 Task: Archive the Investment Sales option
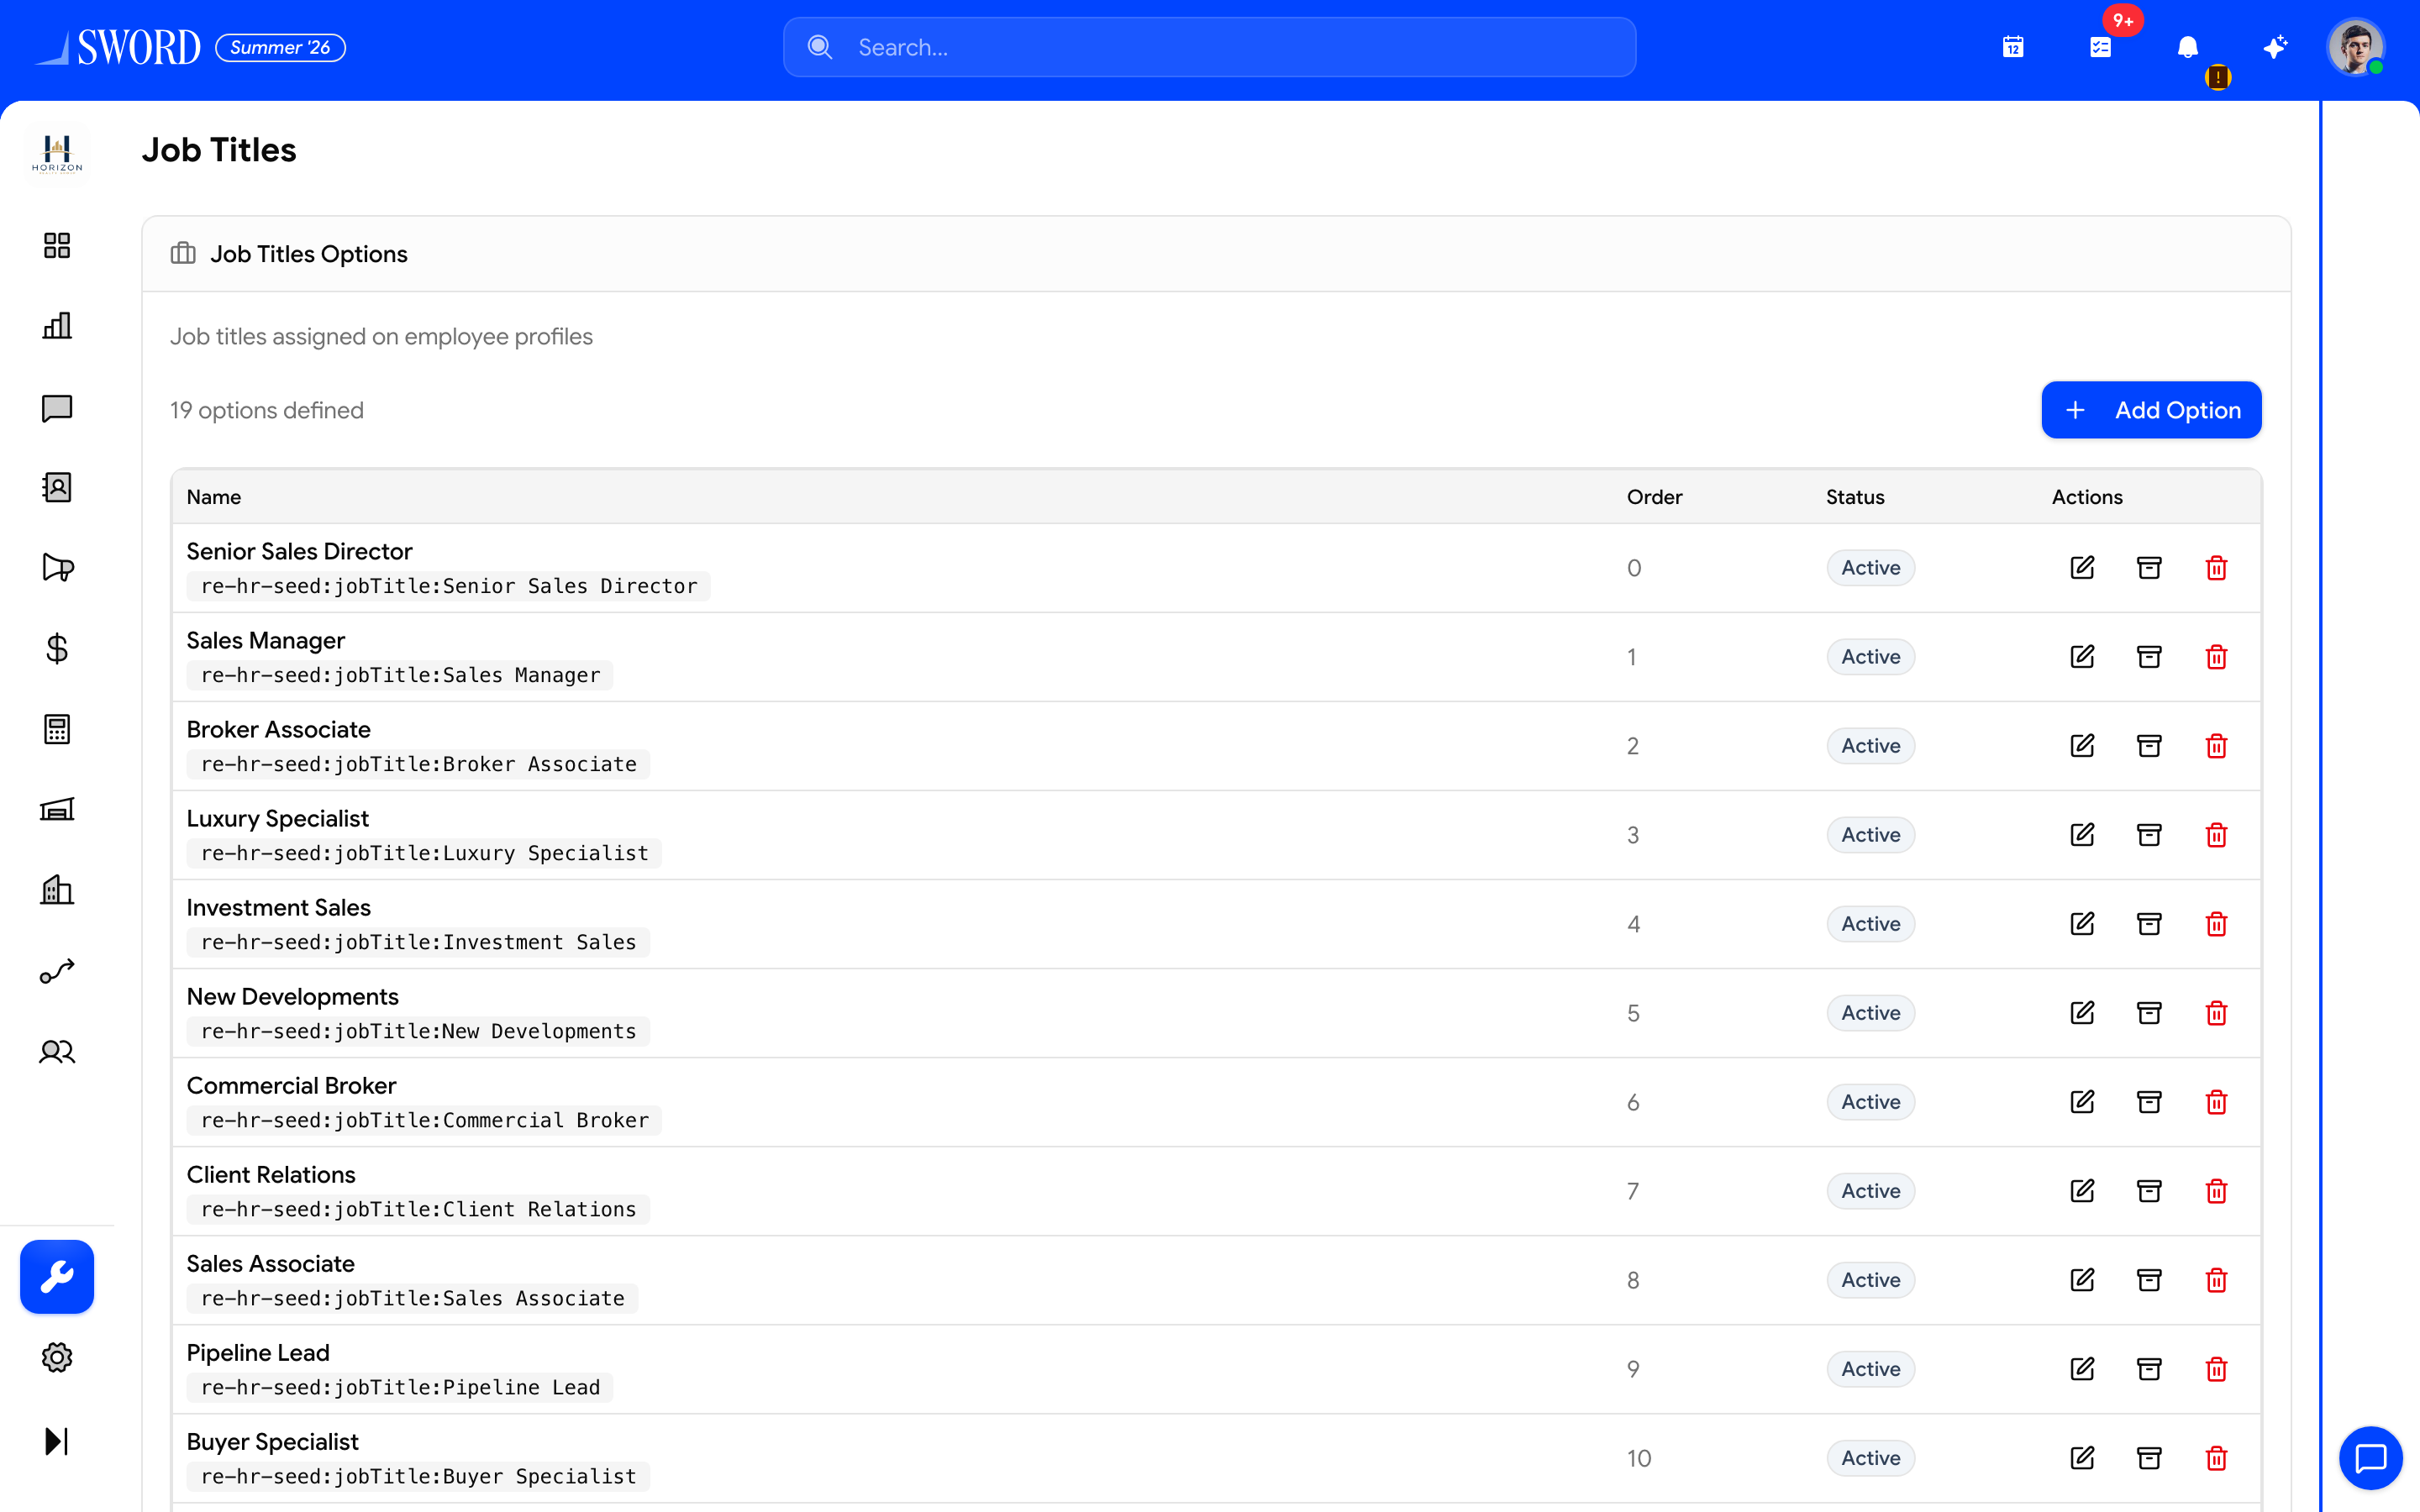click(2149, 924)
